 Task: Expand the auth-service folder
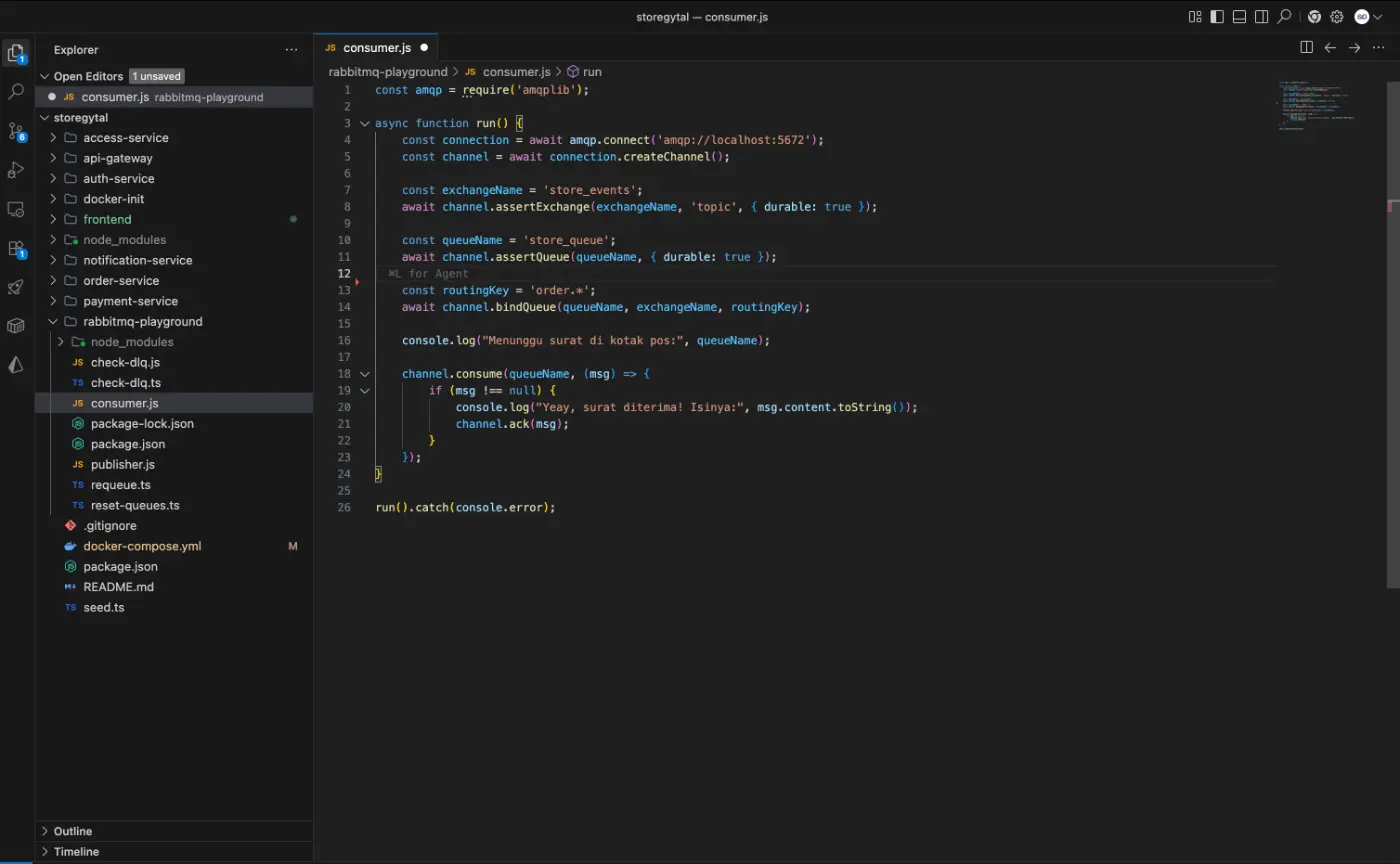(53, 179)
